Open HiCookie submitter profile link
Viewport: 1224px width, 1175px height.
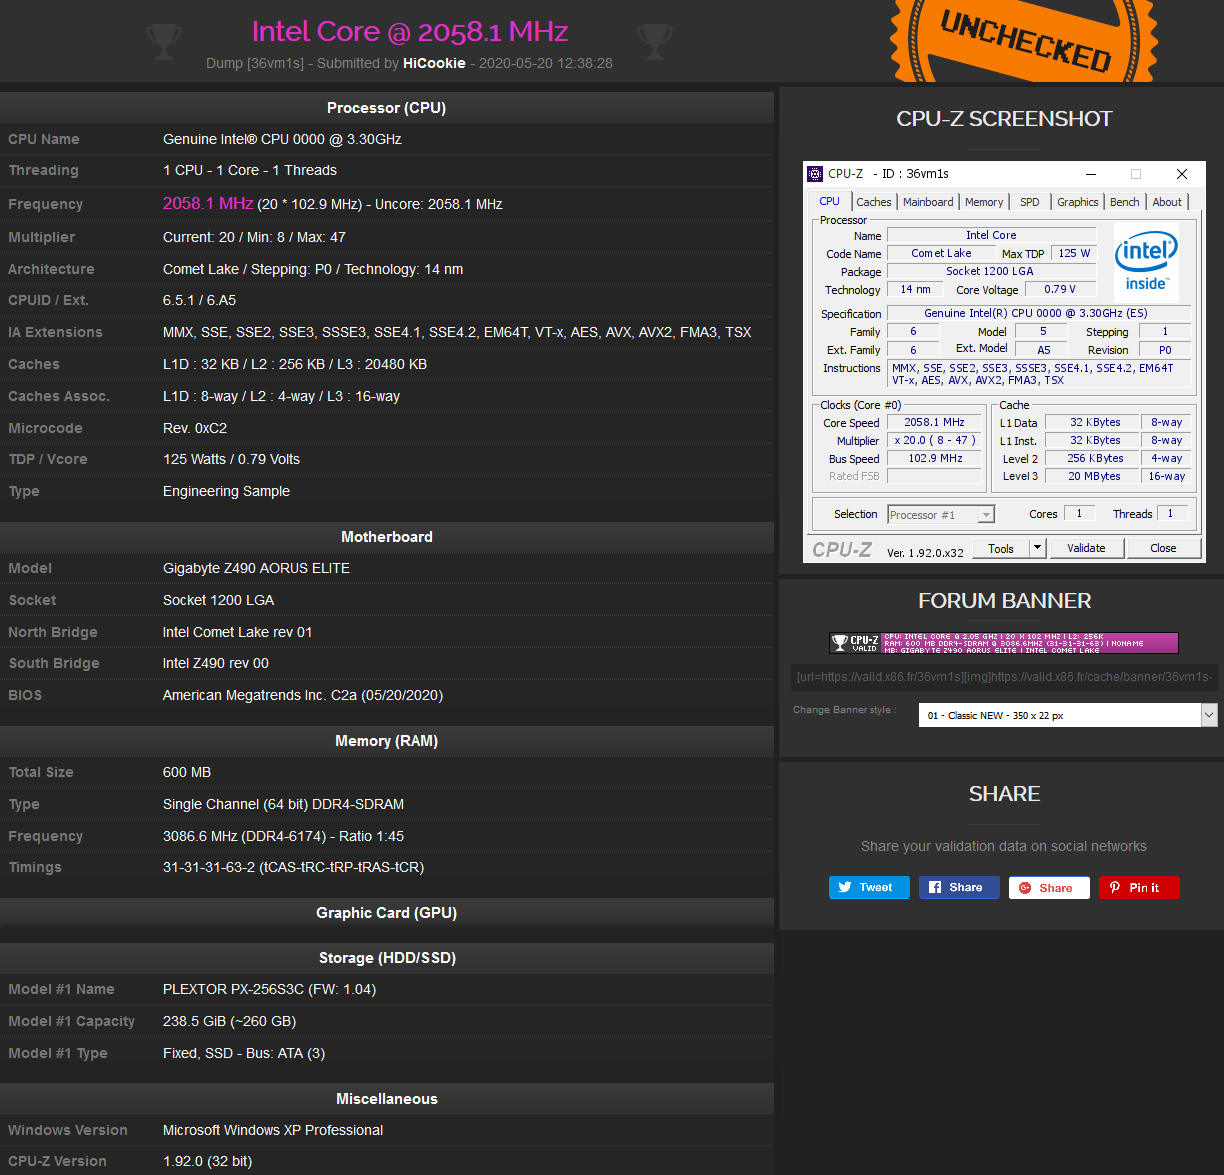pyautogui.click(x=434, y=63)
